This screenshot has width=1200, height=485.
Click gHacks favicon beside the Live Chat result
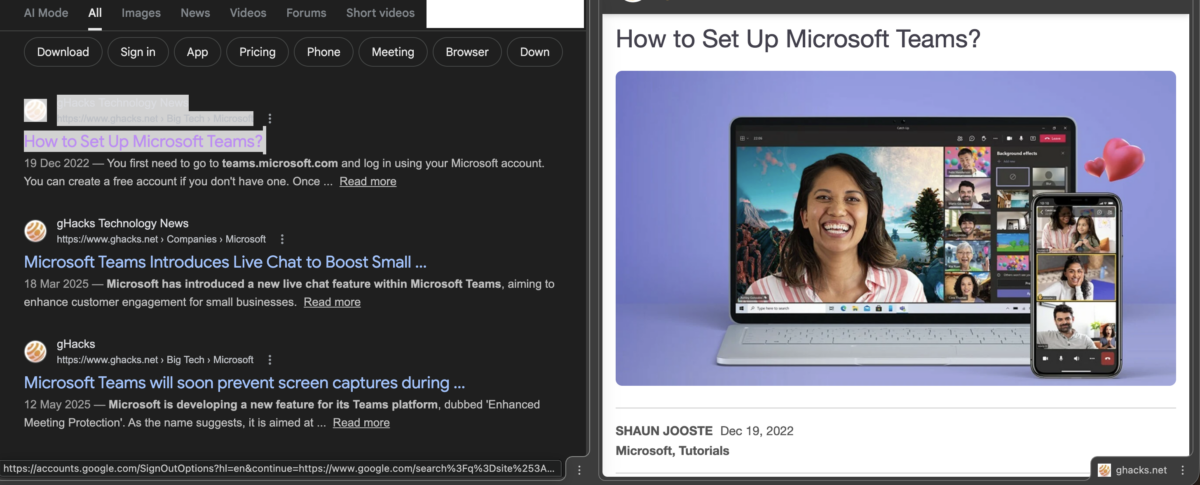click(35, 231)
